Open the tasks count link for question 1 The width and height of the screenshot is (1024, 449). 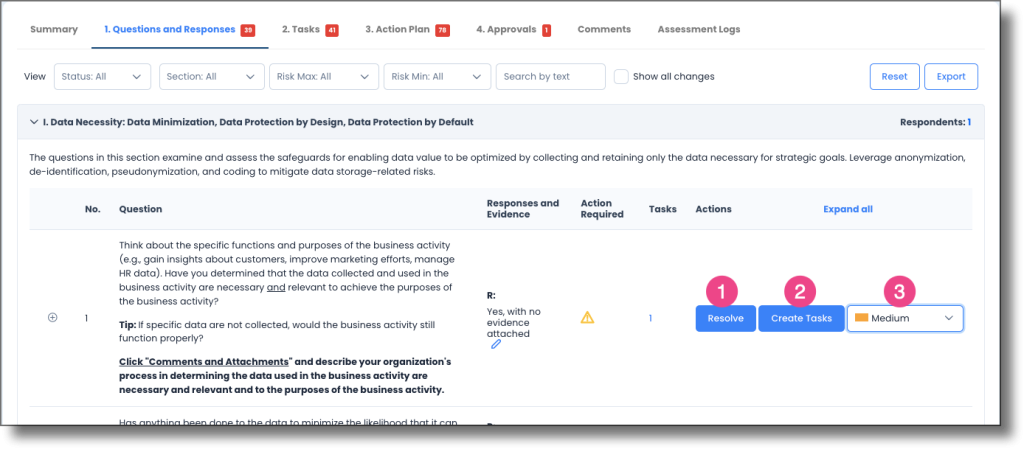[650, 318]
